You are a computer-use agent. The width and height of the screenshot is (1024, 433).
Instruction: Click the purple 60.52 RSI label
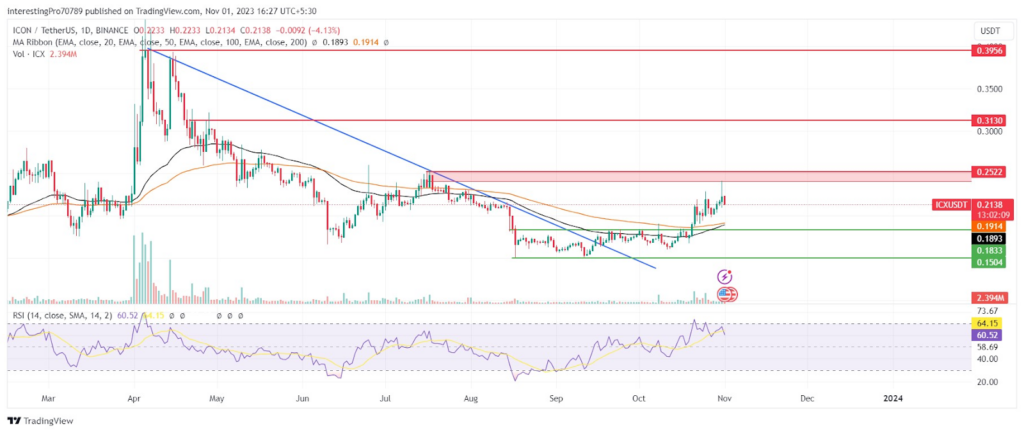[988, 335]
